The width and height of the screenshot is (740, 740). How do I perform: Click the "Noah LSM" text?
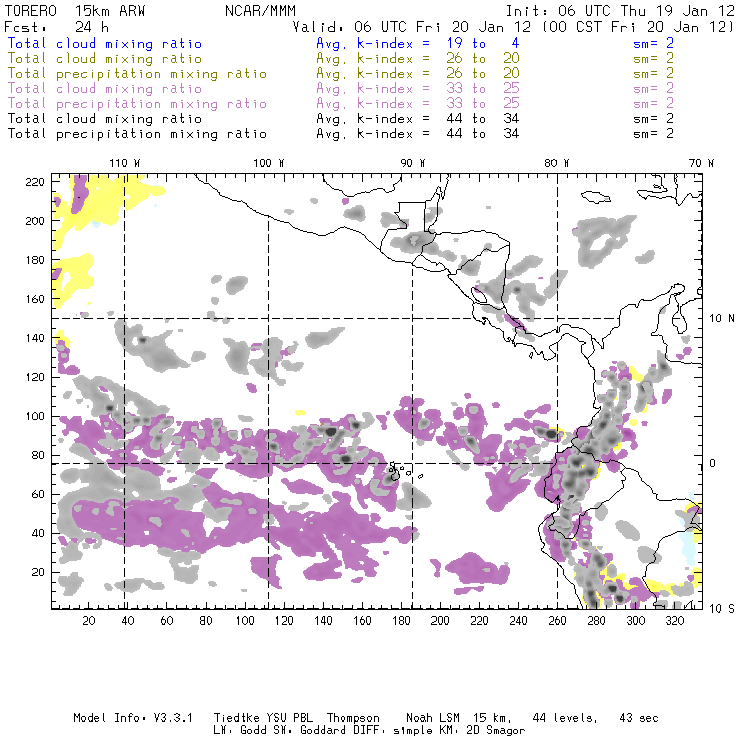coord(433,718)
